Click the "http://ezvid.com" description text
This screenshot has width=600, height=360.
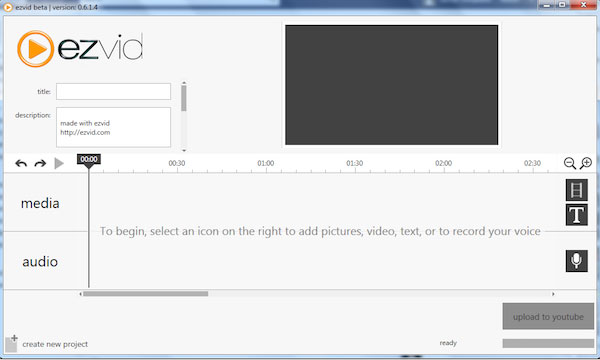pos(85,132)
